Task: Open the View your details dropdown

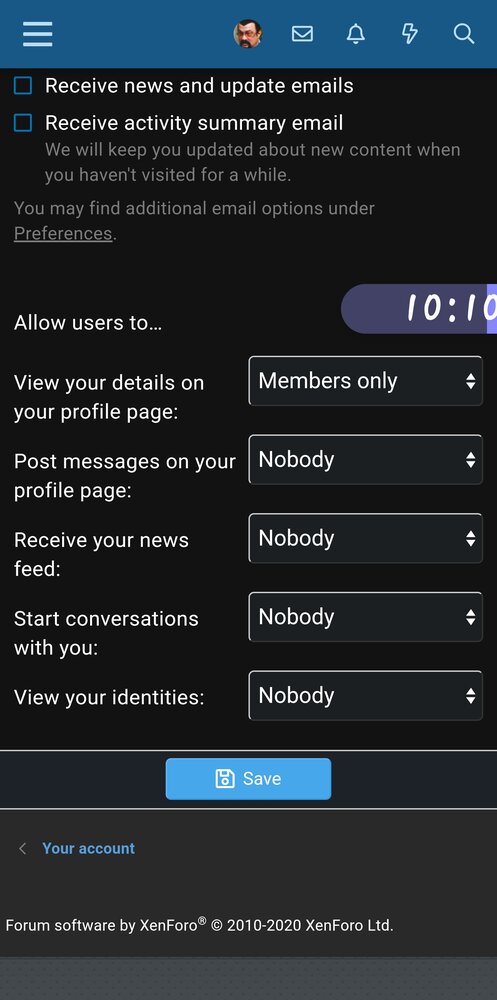Action: pos(366,381)
